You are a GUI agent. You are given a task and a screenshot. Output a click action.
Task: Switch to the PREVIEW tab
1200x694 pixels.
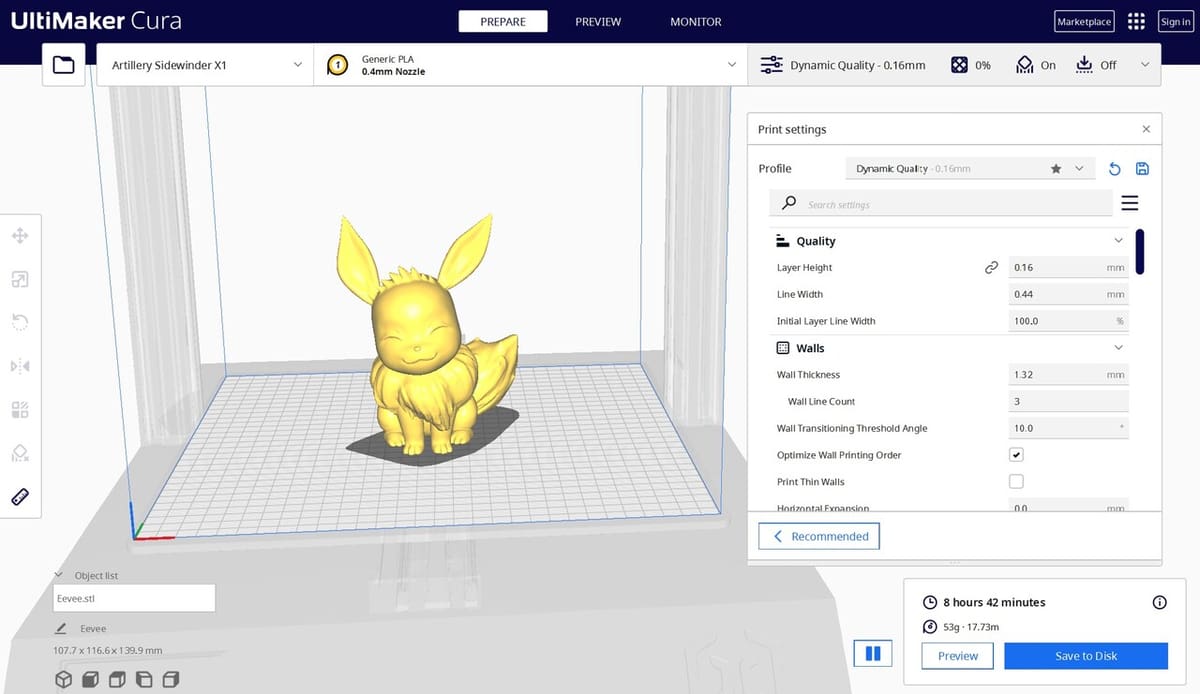click(x=598, y=21)
